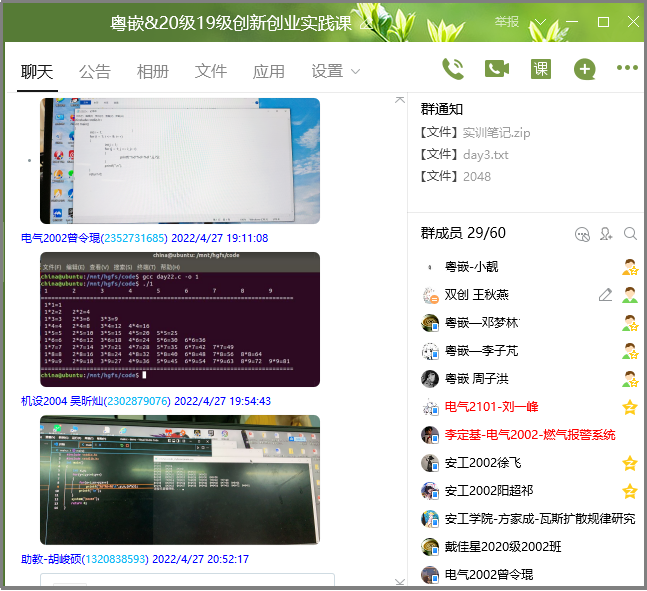Open the multiplication table terminal screenshot

tap(180, 319)
